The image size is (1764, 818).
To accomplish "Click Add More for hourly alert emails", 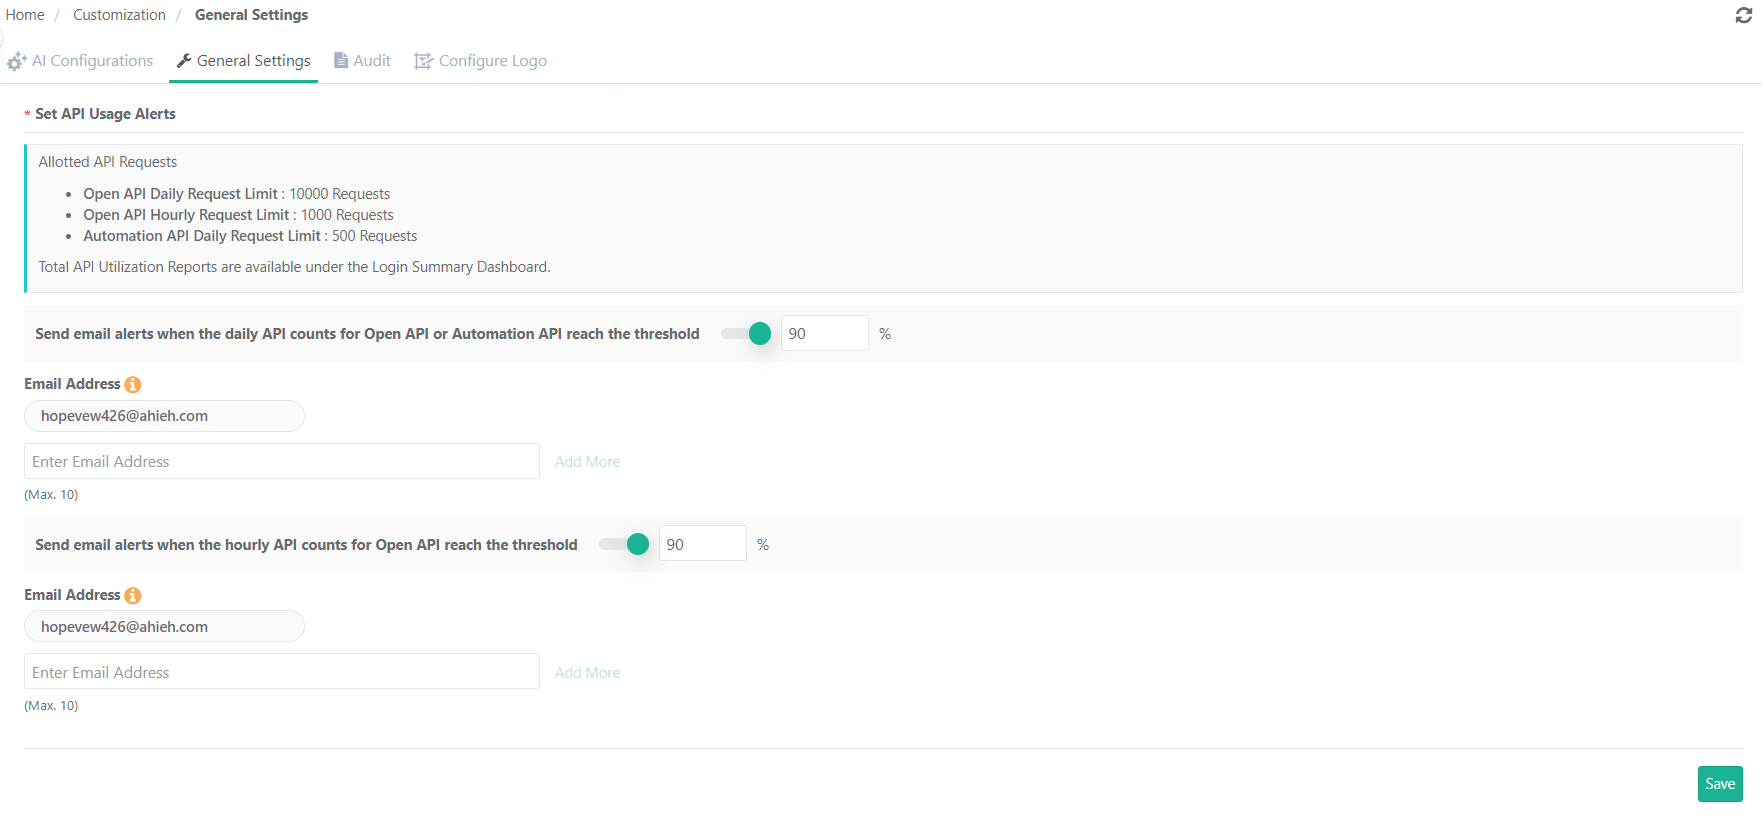I will [588, 672].
